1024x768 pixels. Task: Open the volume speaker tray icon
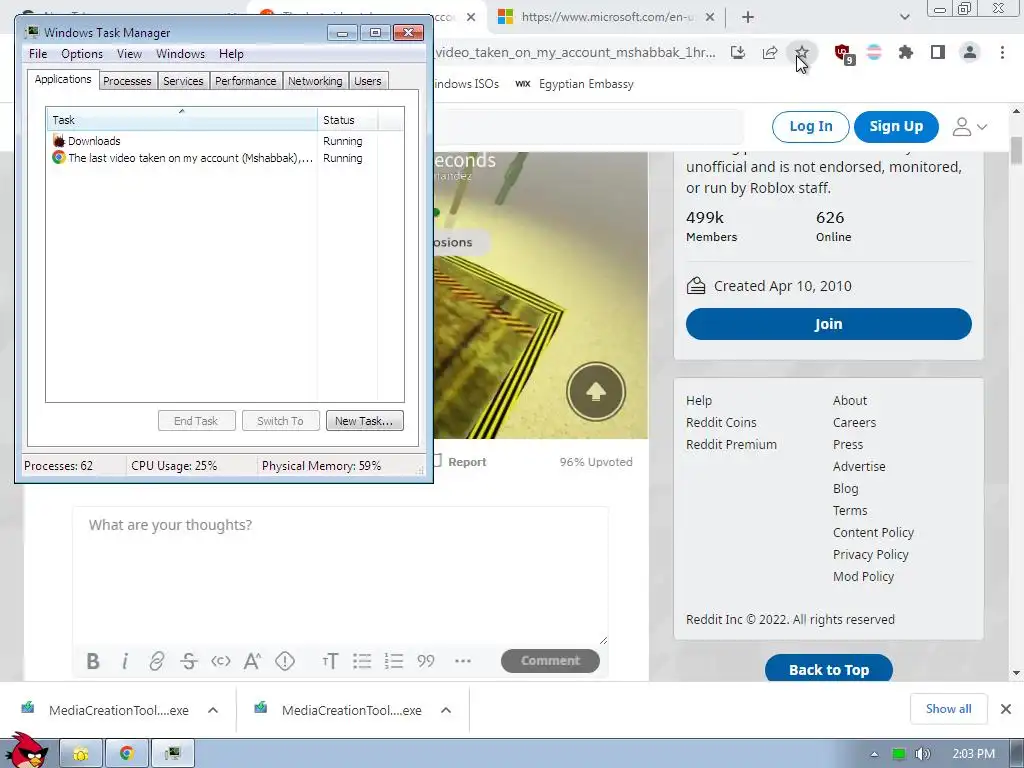pyautogui.click(x=922, y=754)
